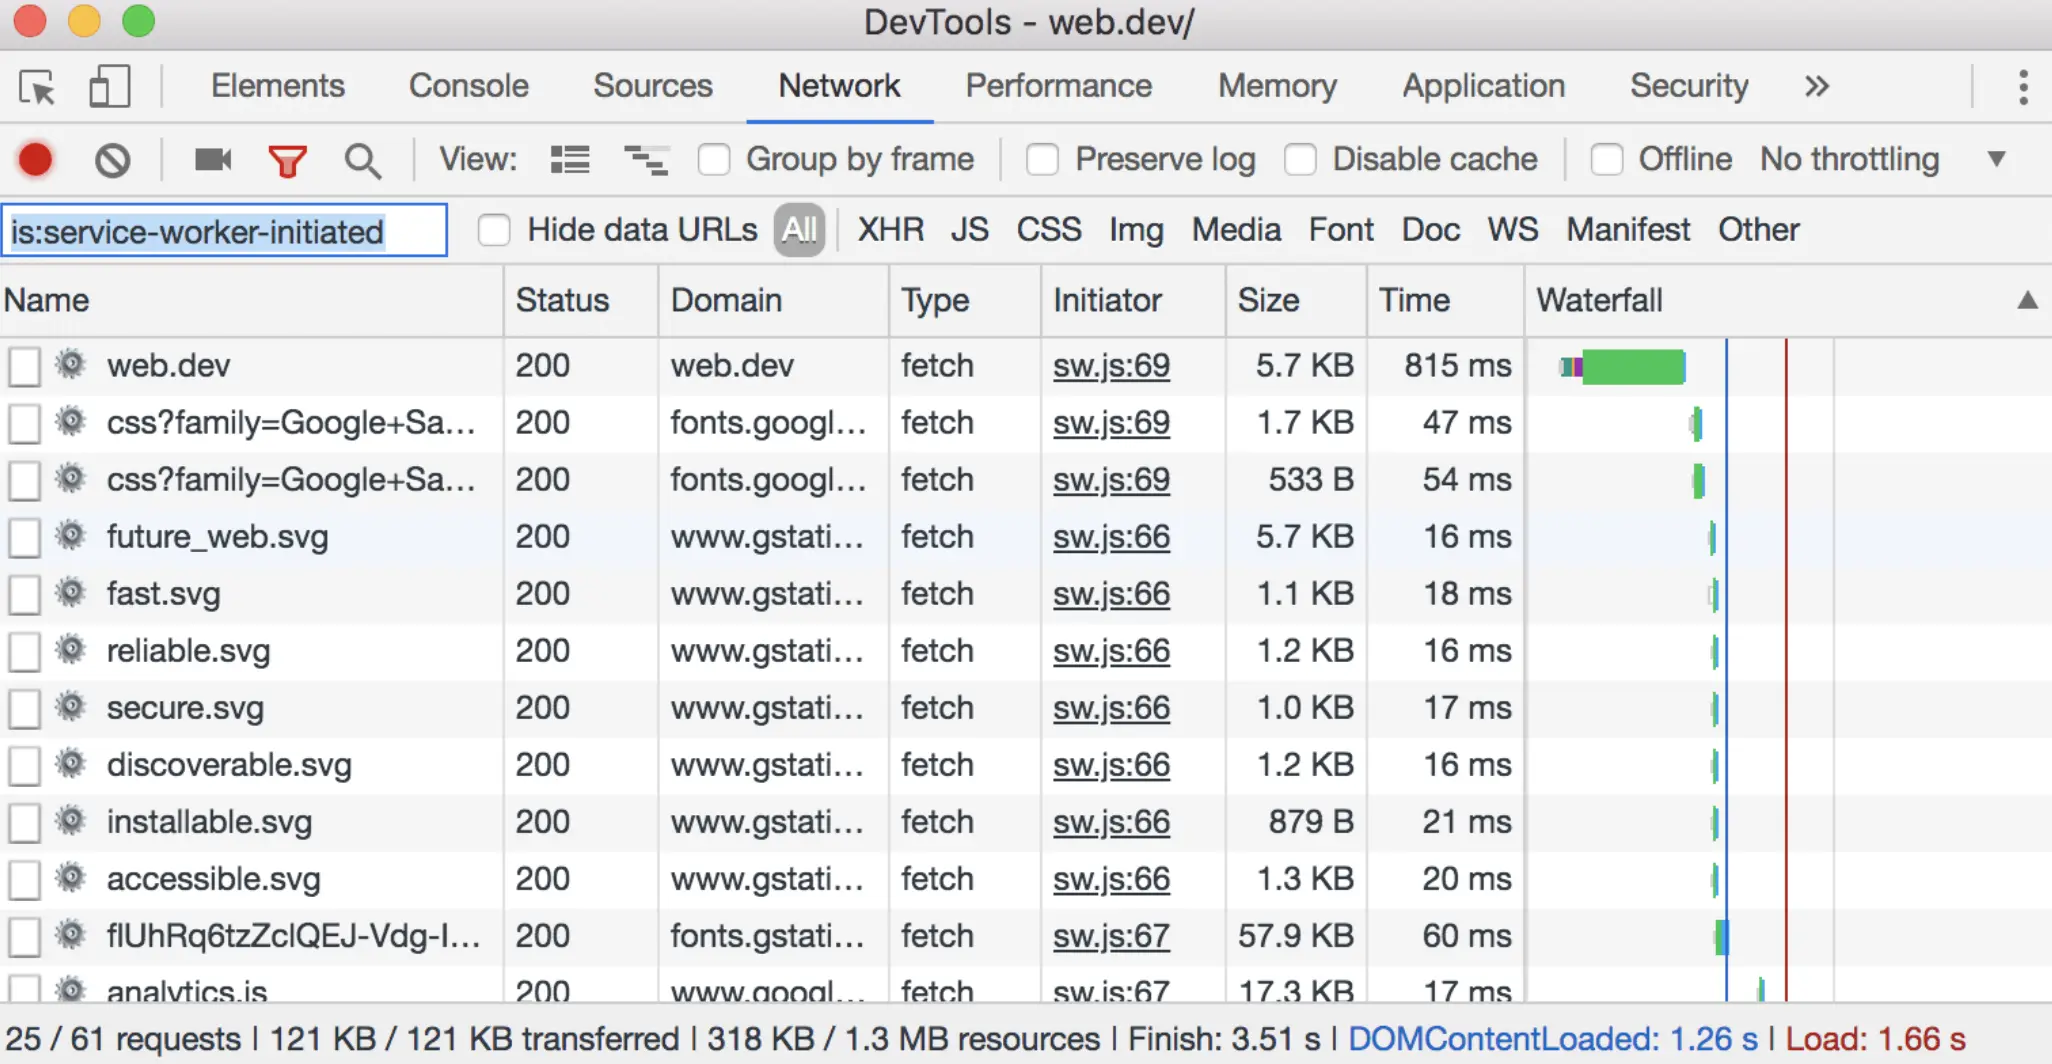
Task: Select the inspect element cursor icon
Action: coord(38,88)
